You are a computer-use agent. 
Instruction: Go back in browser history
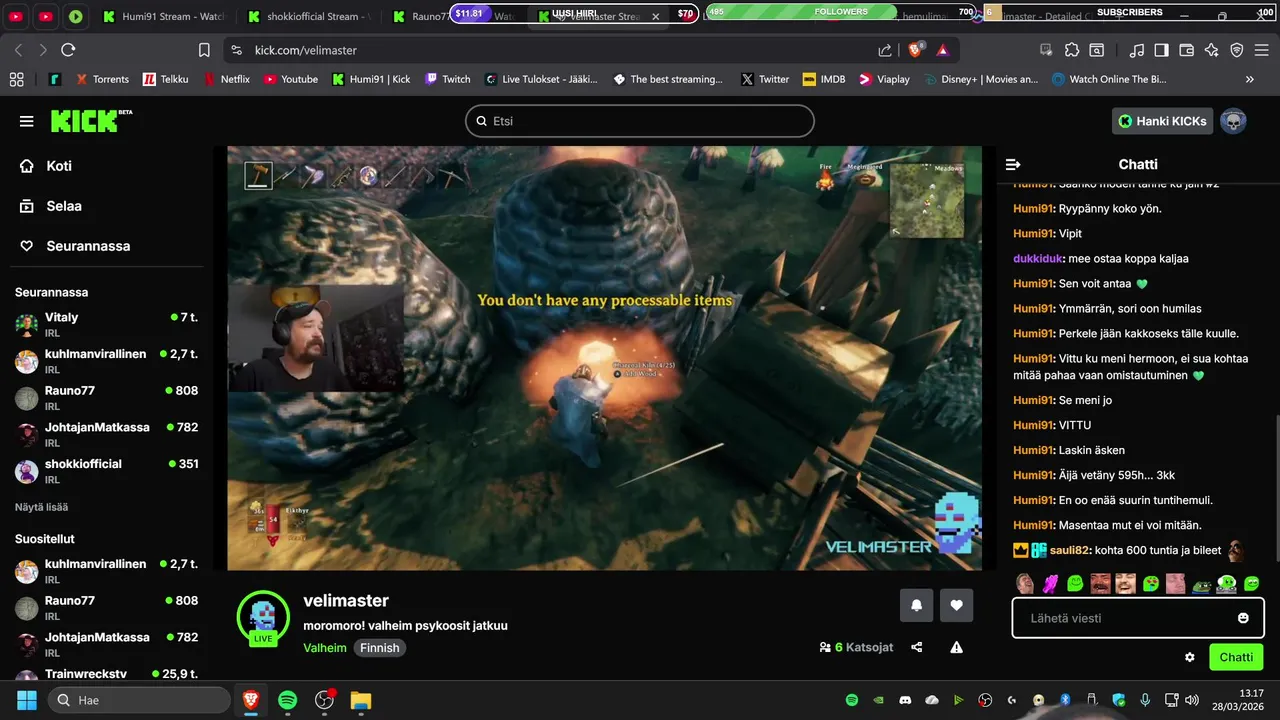18,50
